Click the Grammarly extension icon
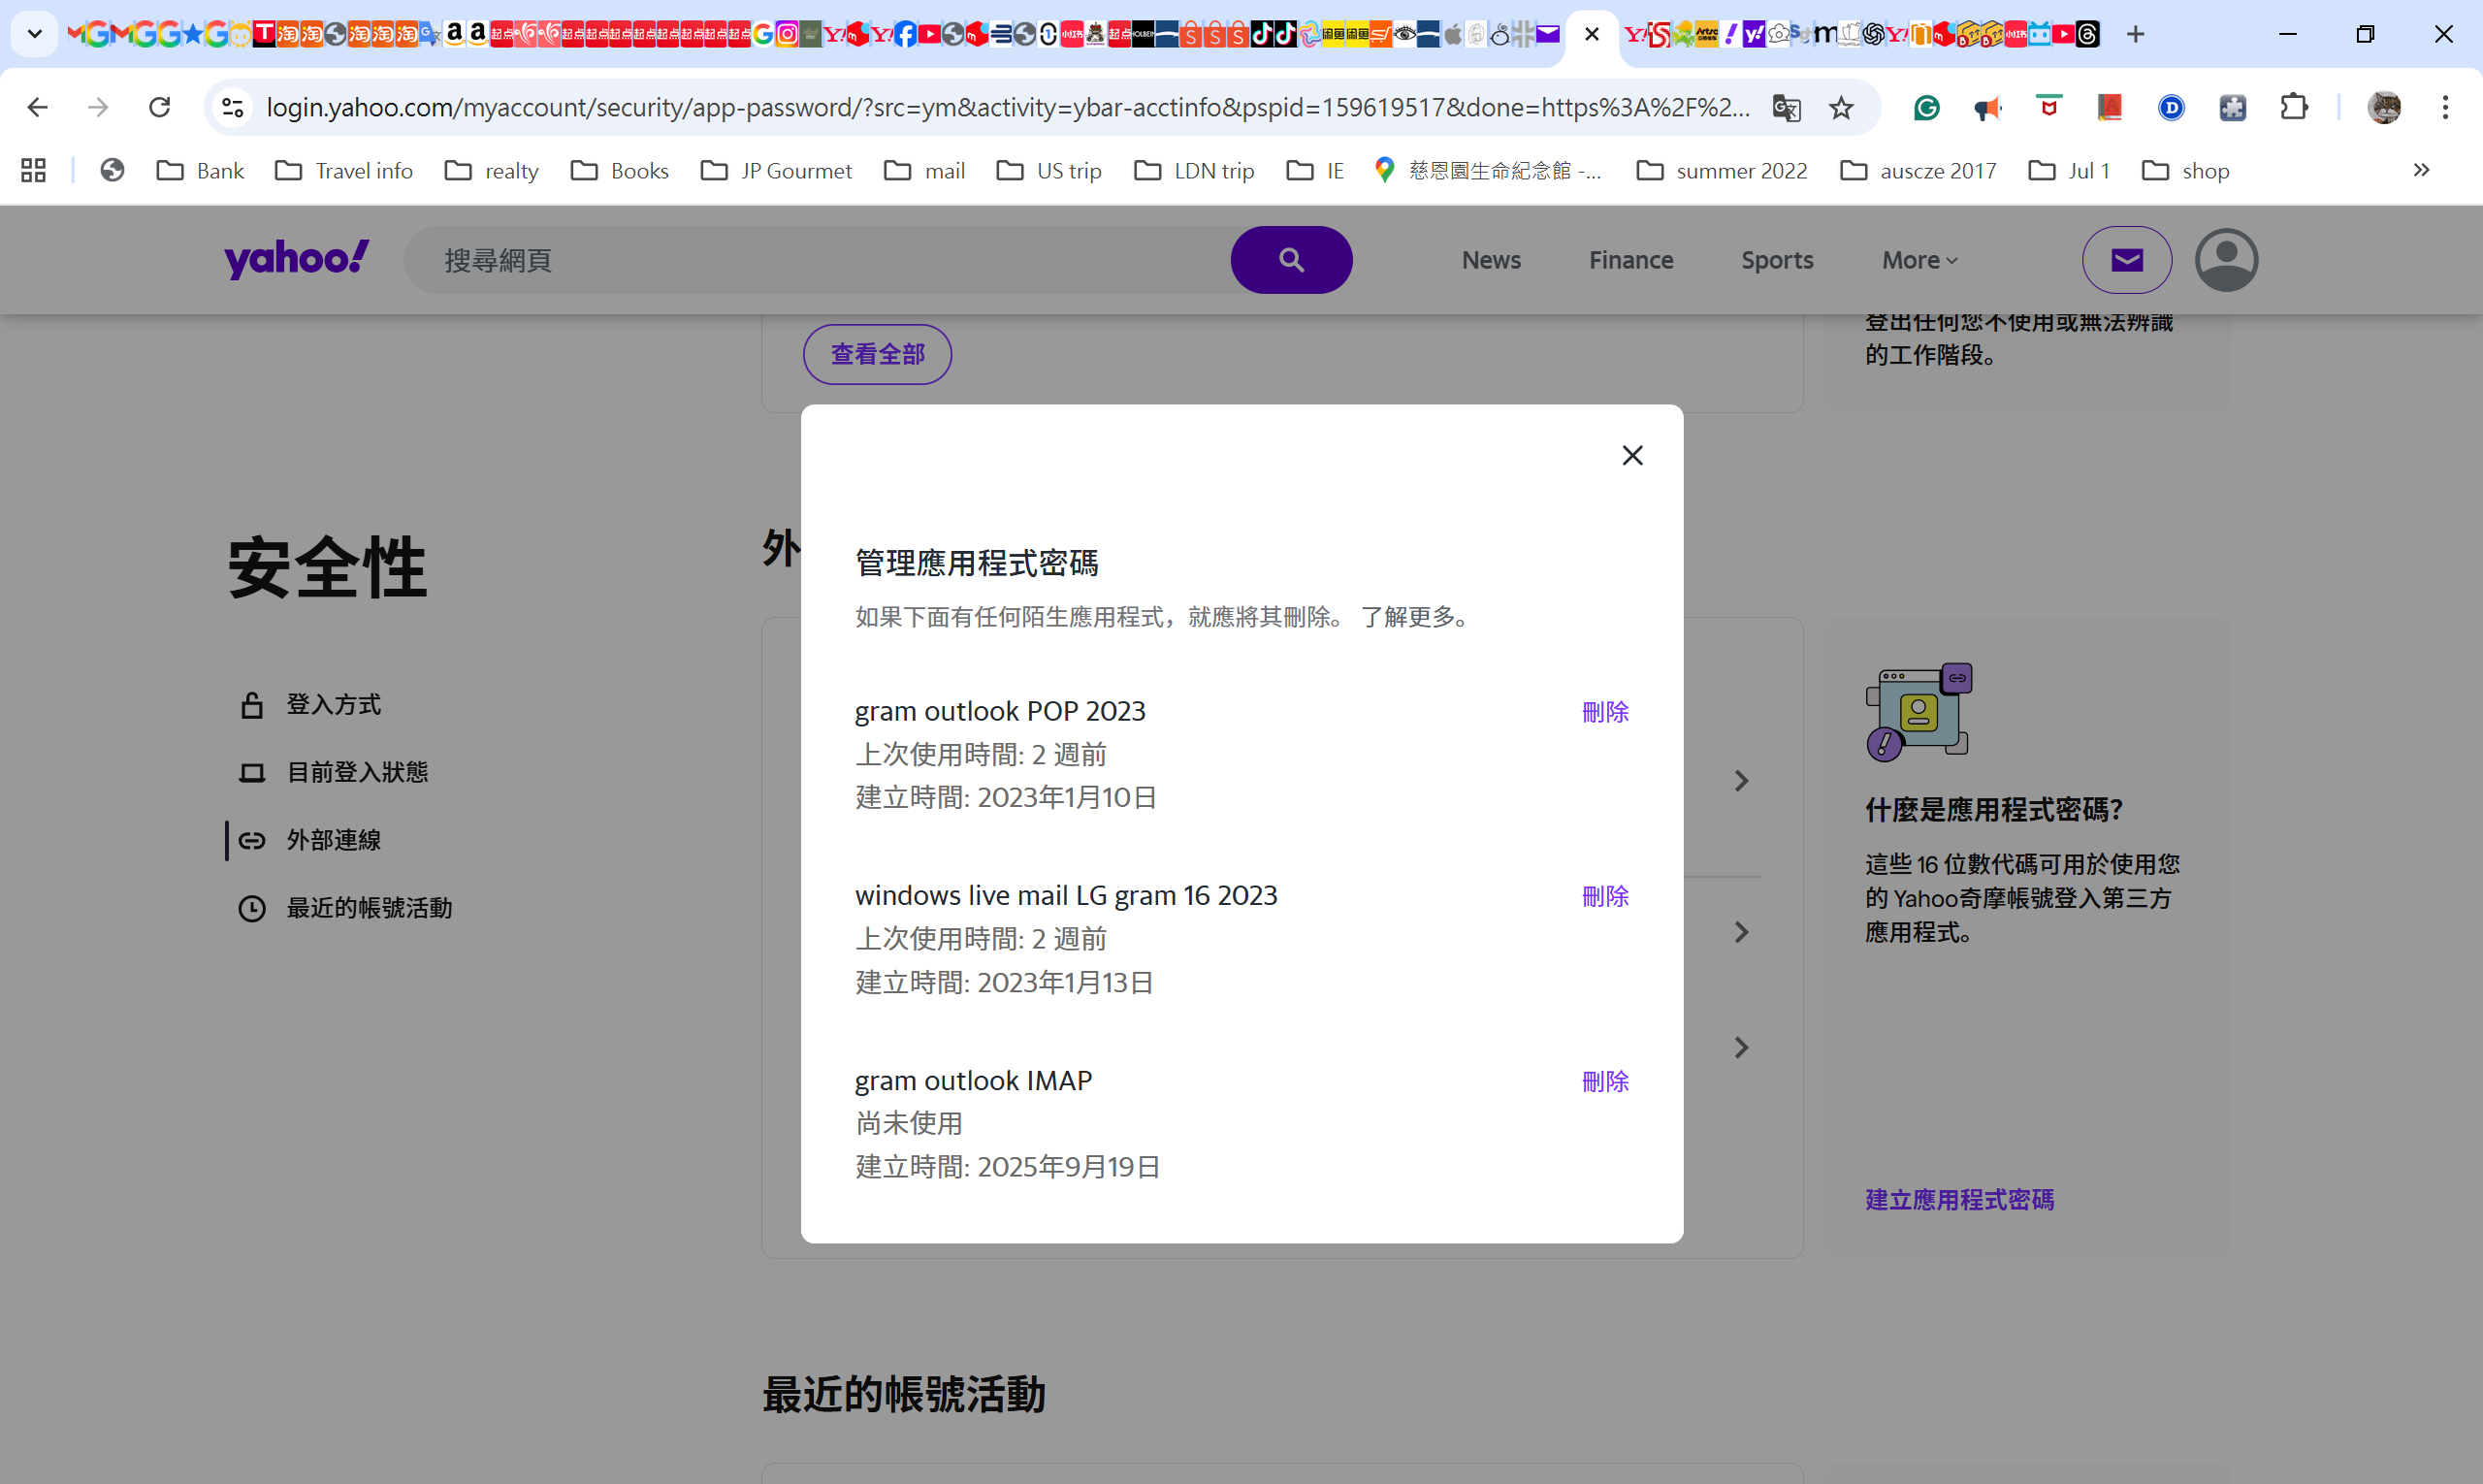Image resolution: width=2483 pixels, height=1484 pixels. (1926, 108)
